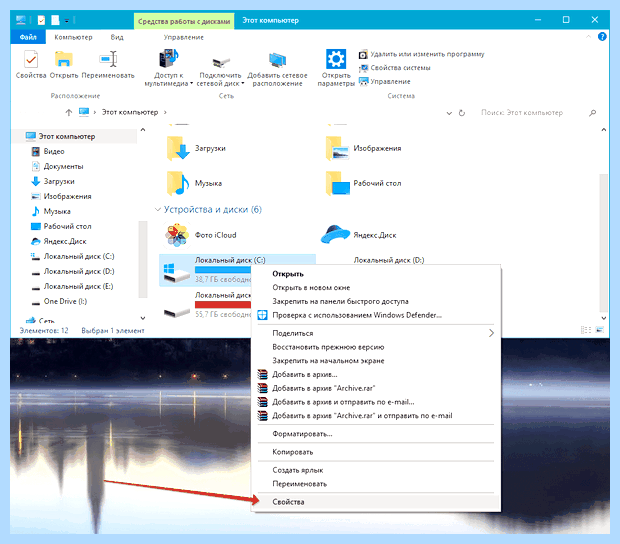Click the Локальный диск (C:) drive icon

pos(176,272)
